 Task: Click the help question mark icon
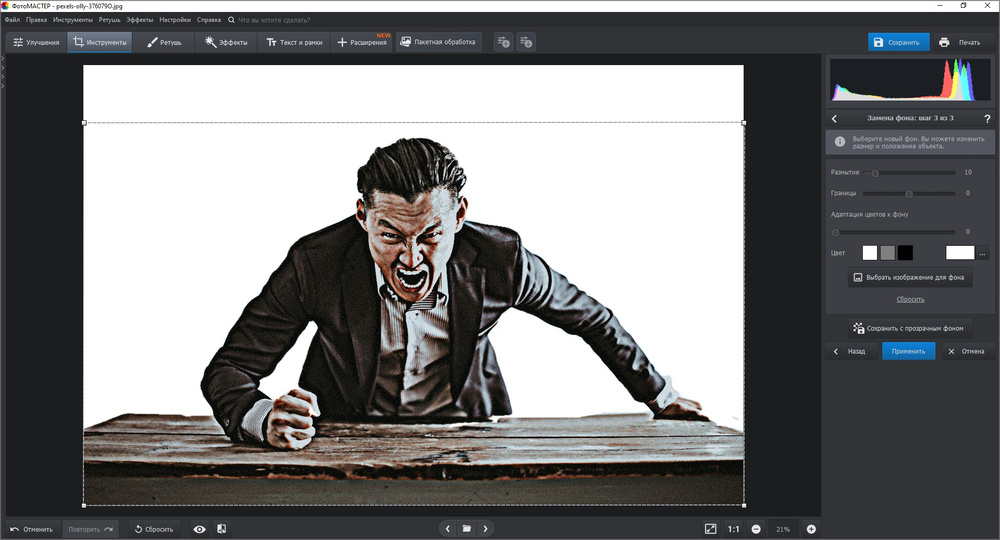coord(987,119)
